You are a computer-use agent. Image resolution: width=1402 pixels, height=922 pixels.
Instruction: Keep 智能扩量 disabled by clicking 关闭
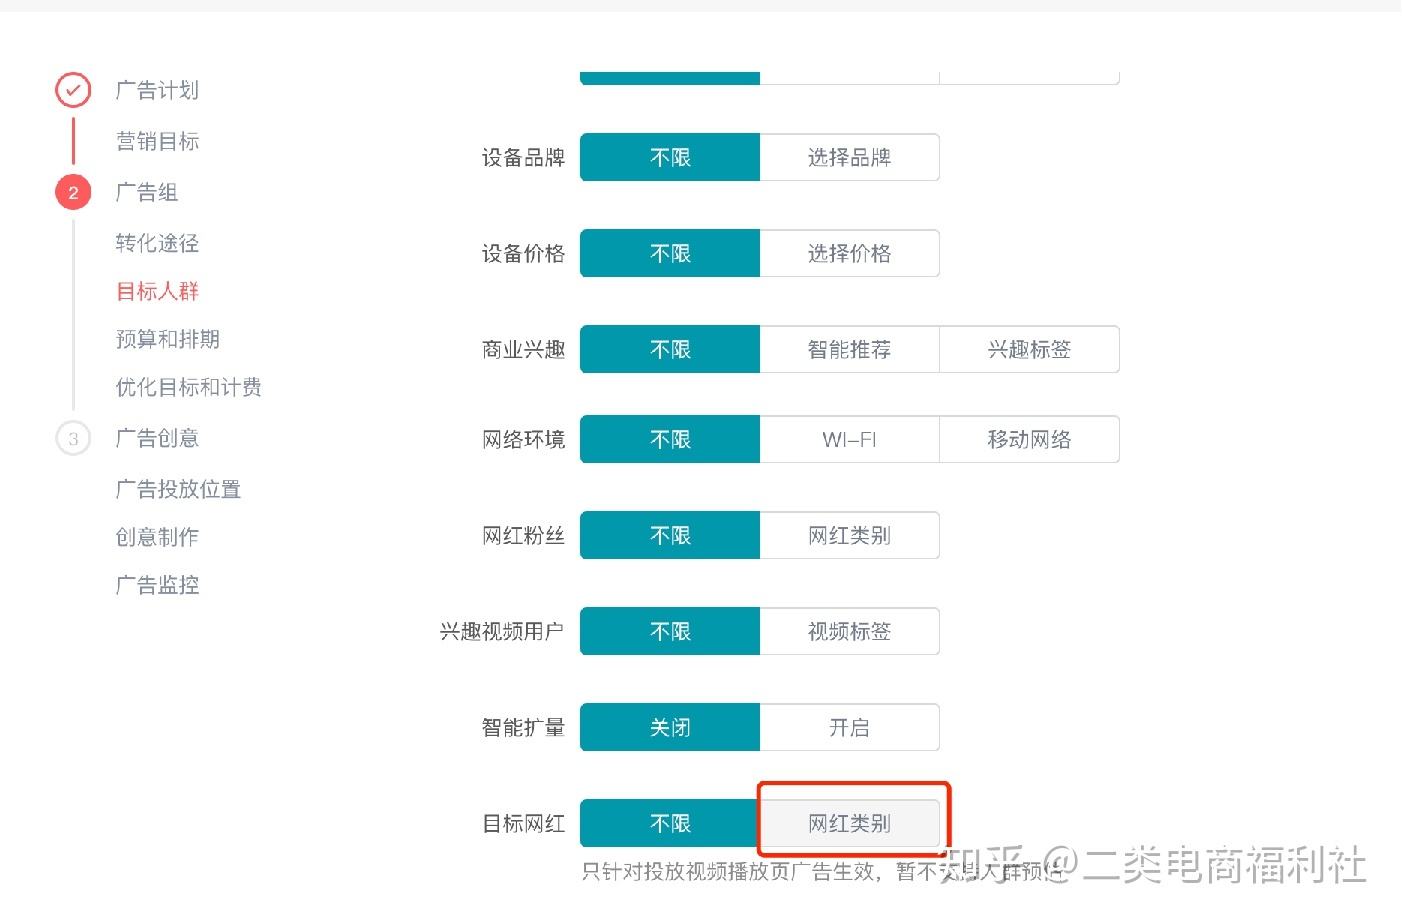click(669, 727)
